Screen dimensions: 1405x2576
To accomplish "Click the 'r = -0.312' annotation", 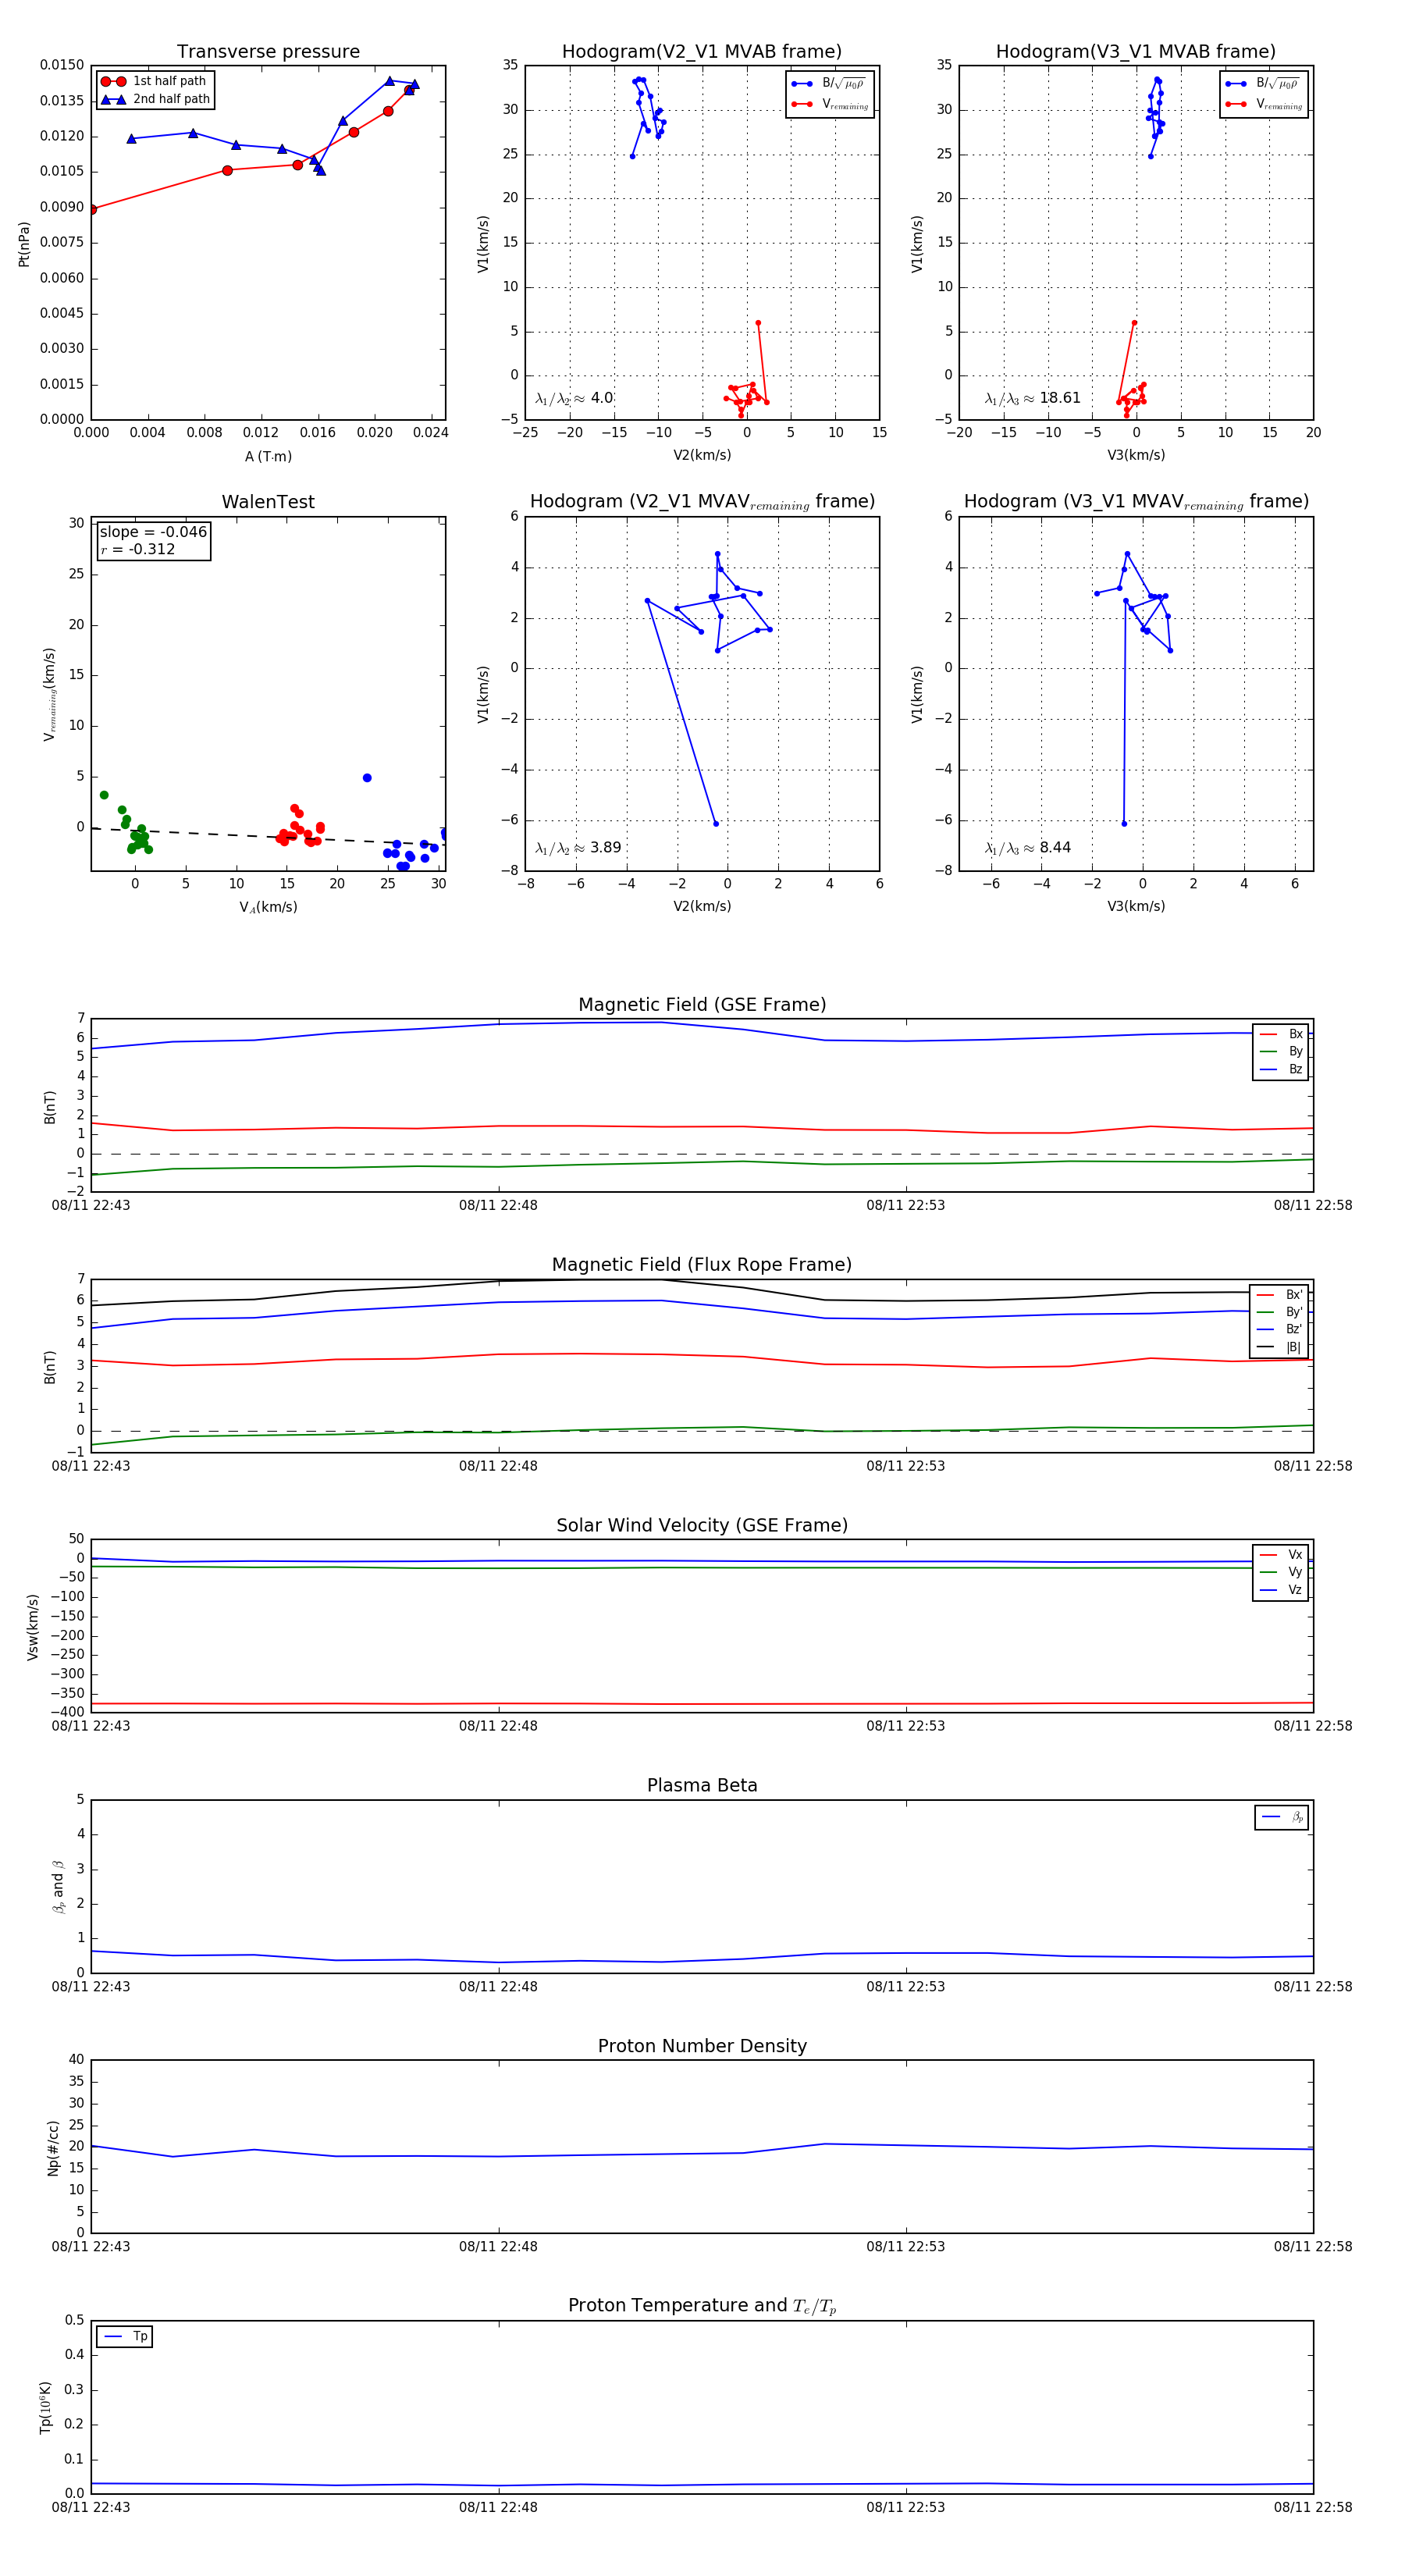I will pos(138,549).
